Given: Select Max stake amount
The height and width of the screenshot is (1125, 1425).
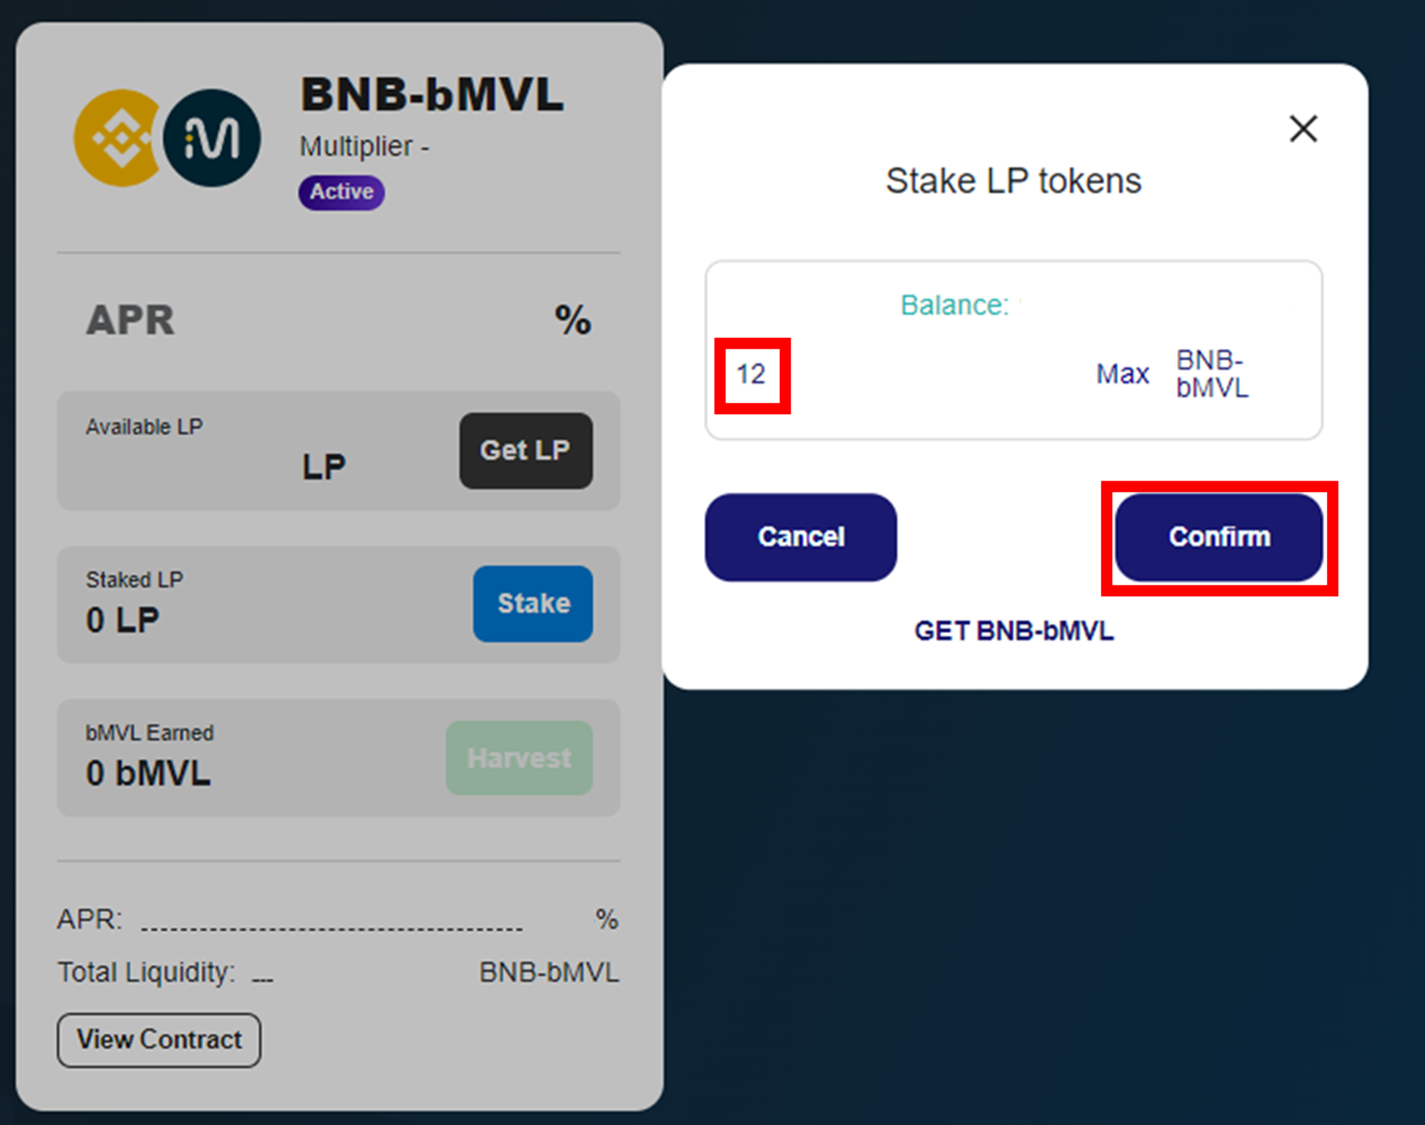Looking at the screenshot, I should click(x=1122, y=375).
